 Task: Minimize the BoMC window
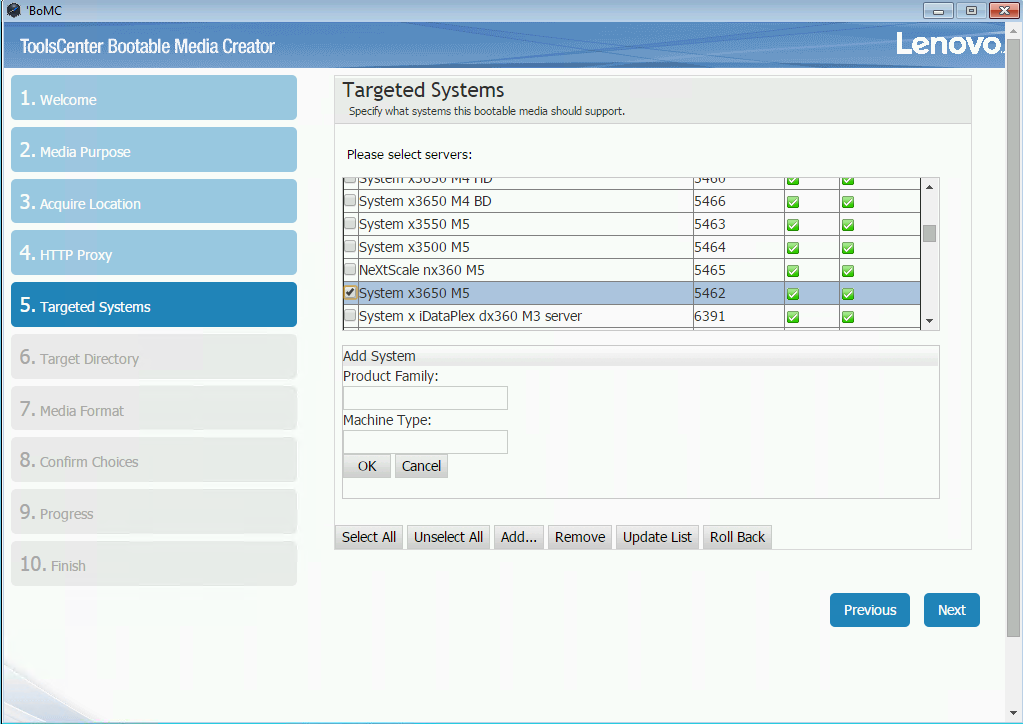coord(938,10)
